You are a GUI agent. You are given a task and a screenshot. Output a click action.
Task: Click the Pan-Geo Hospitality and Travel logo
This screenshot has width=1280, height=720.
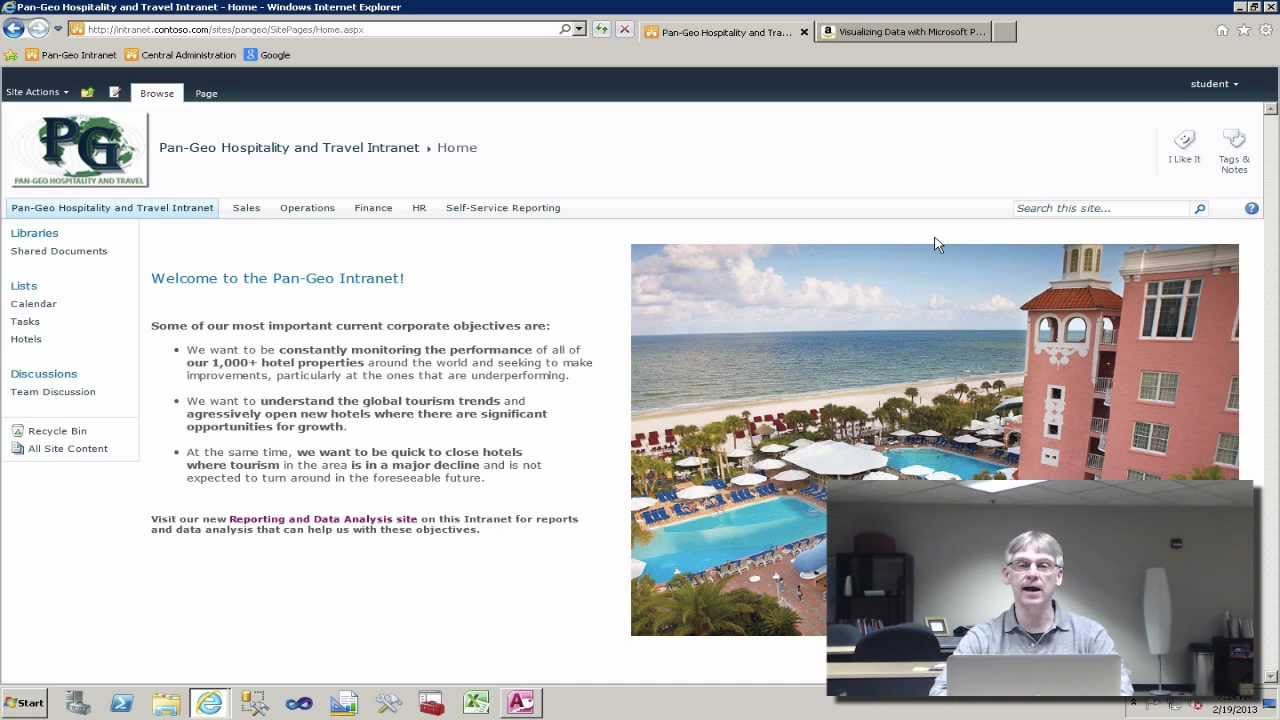click(80, 150)
